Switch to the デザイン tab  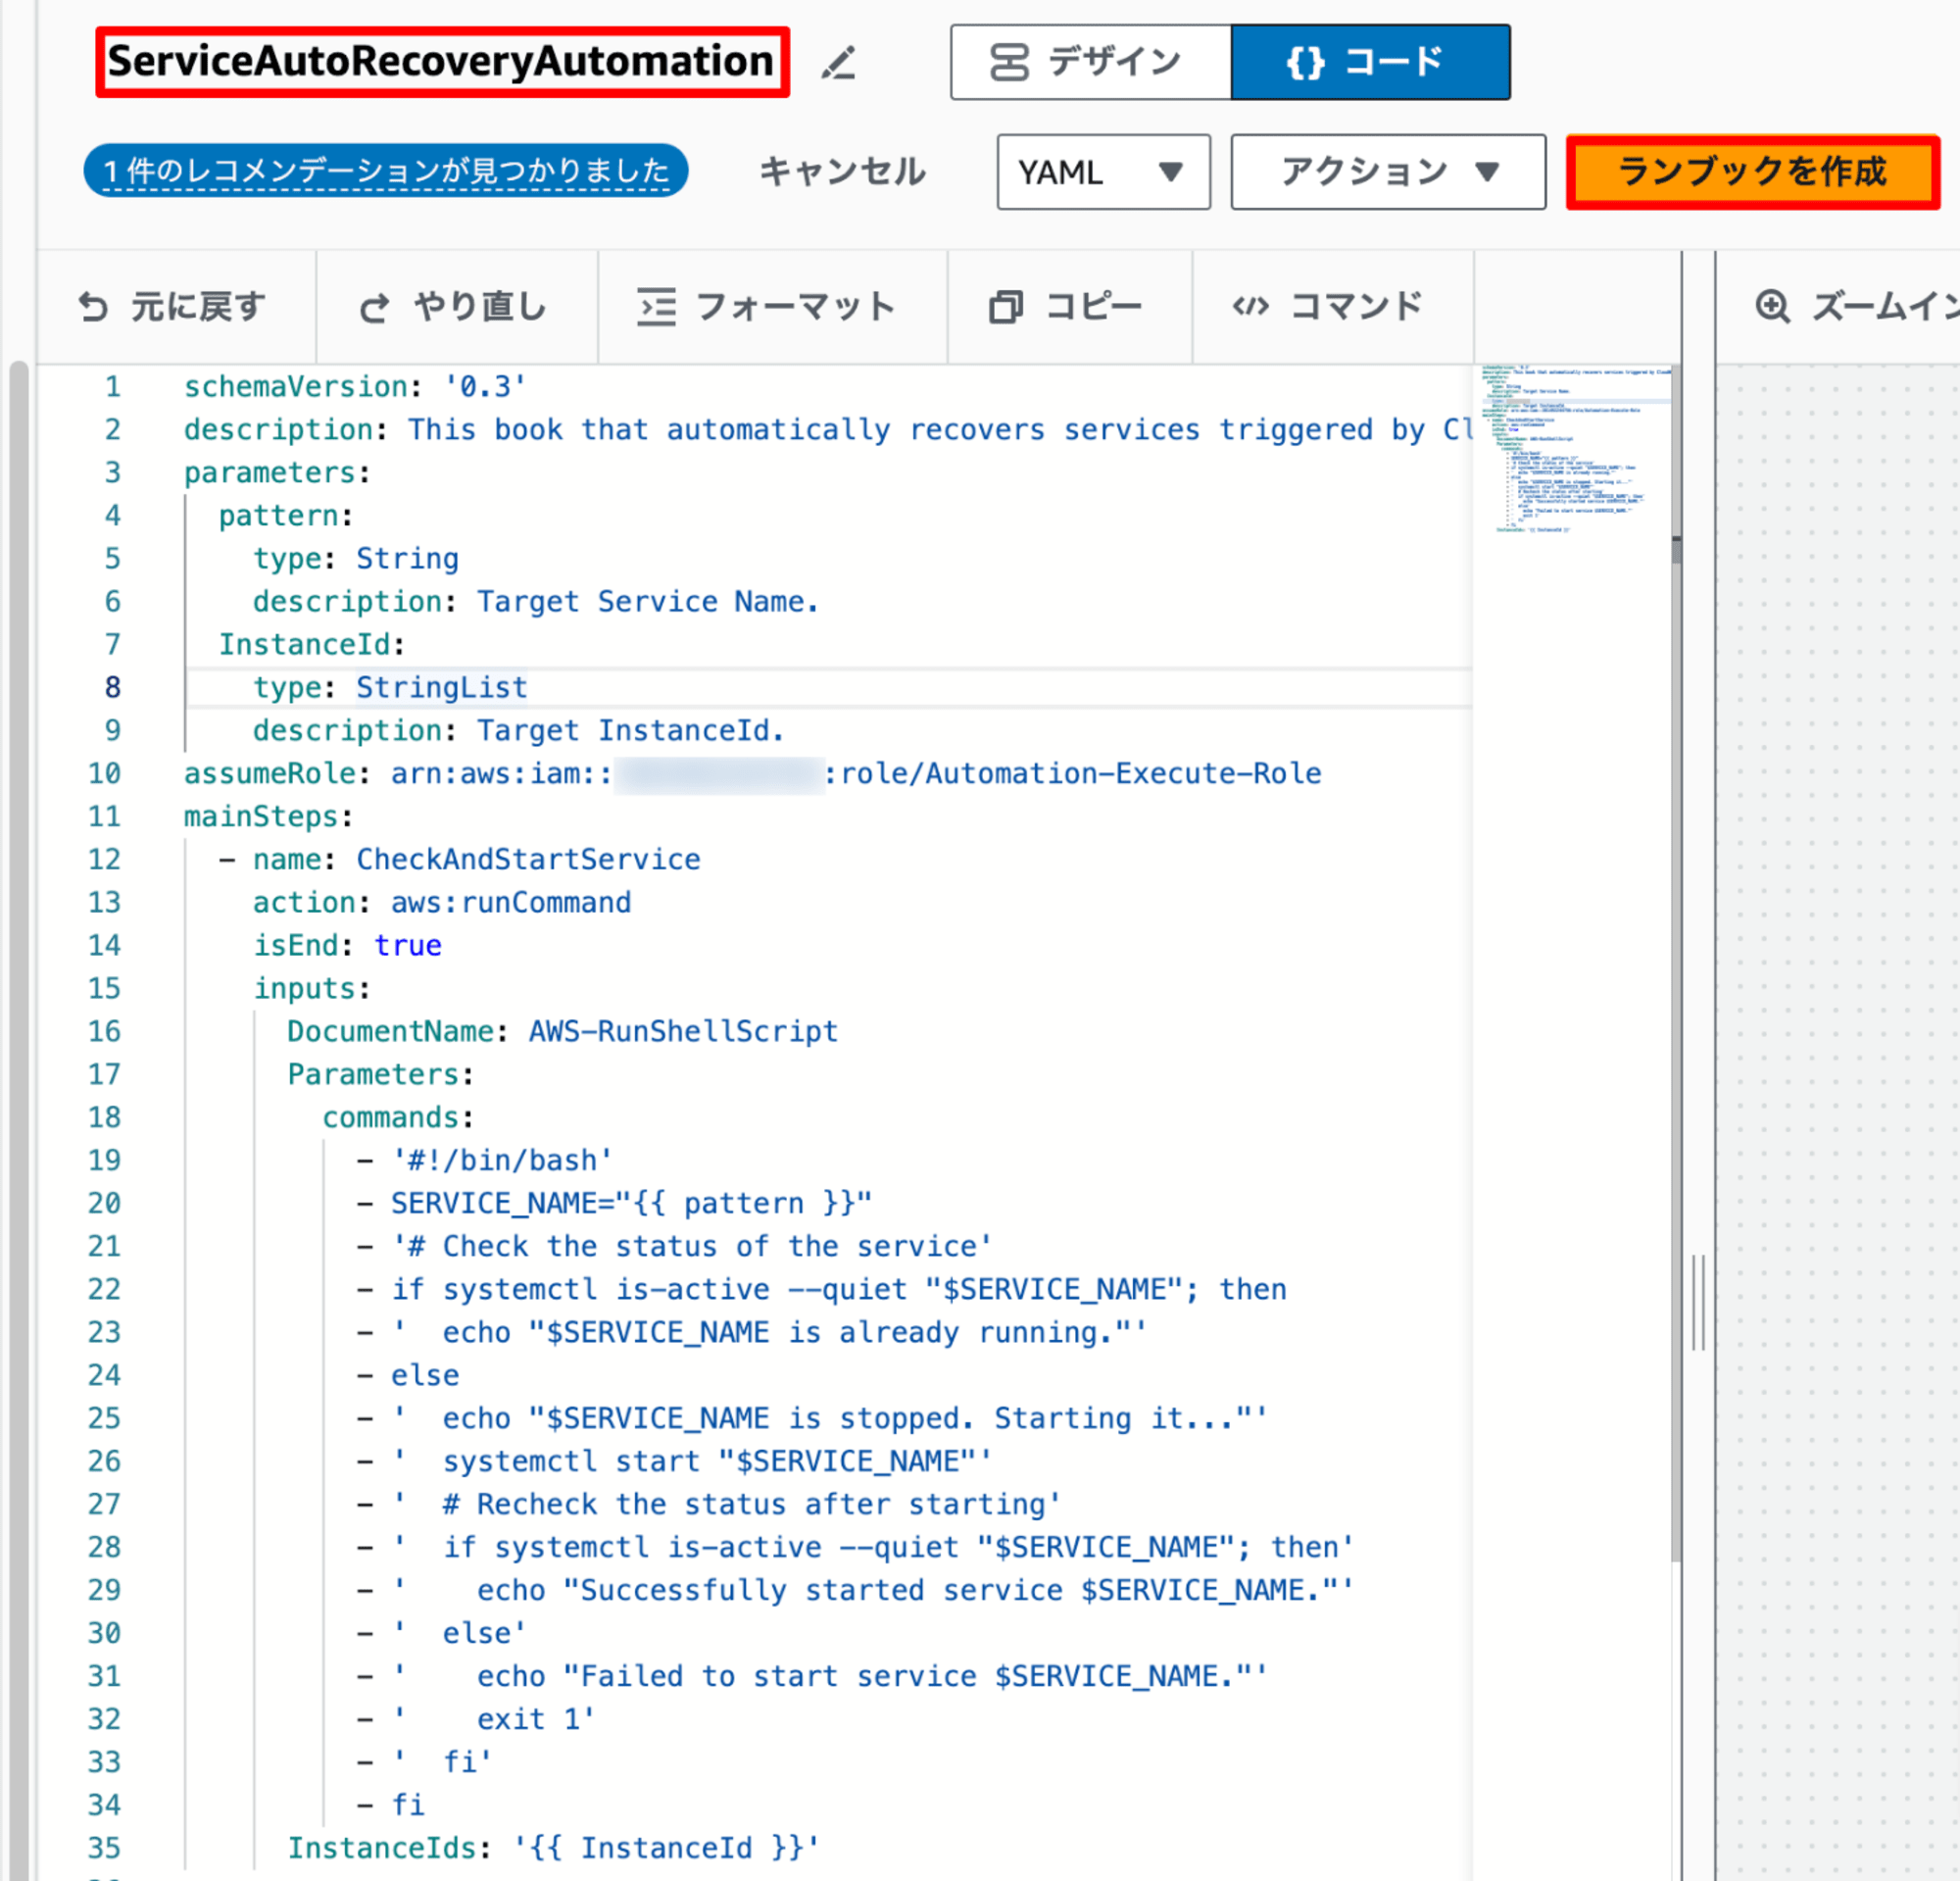coord(1091,62)
